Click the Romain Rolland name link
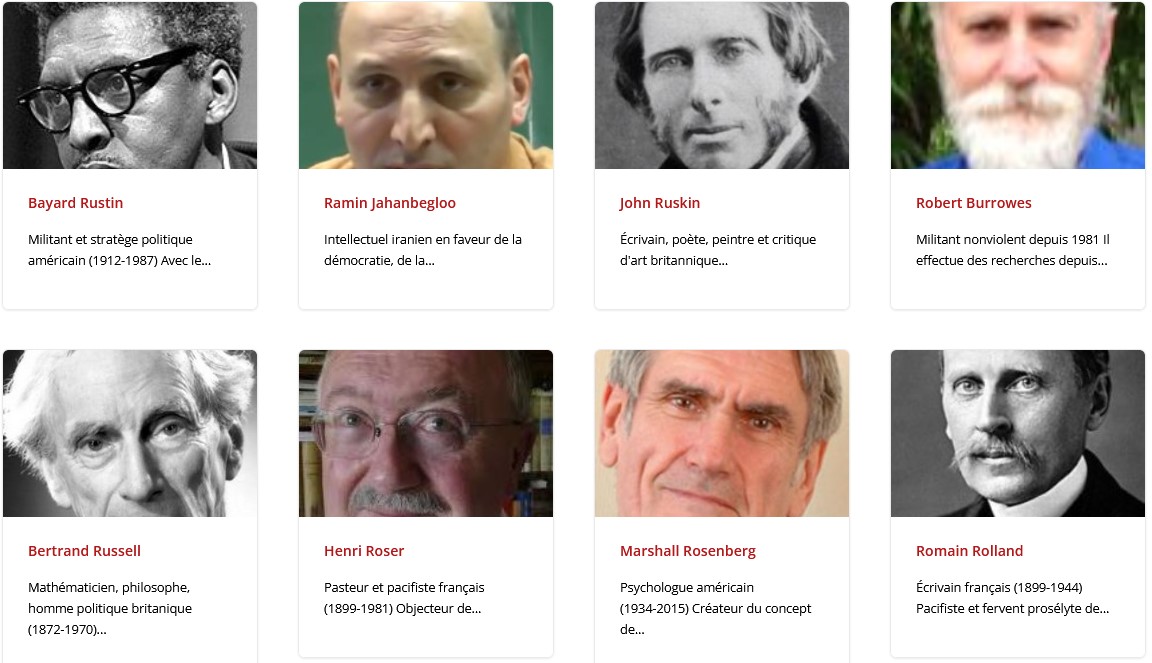The image size is (1152, 663). coord(969,551)
